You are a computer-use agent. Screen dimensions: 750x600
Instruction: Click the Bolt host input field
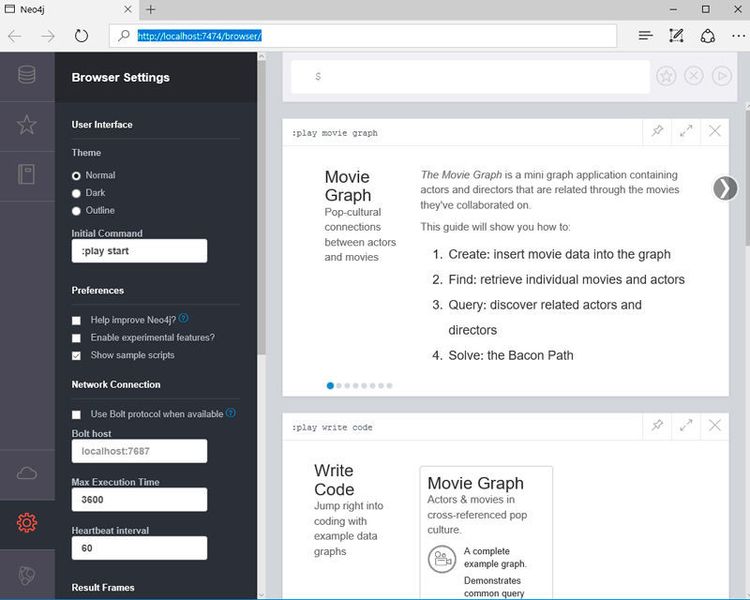(139, 451)
